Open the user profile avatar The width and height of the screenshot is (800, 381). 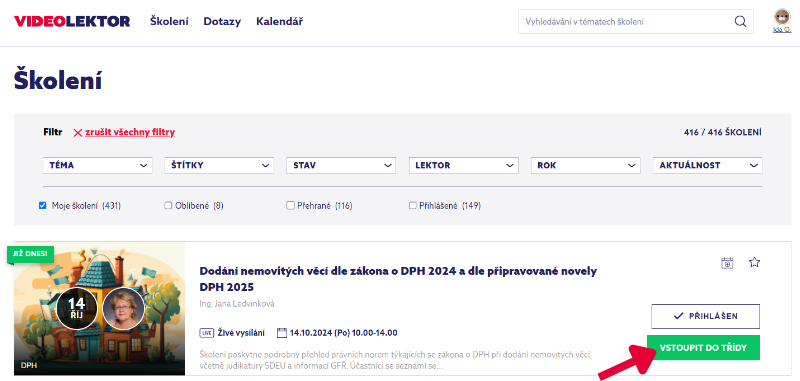[782, 17]
